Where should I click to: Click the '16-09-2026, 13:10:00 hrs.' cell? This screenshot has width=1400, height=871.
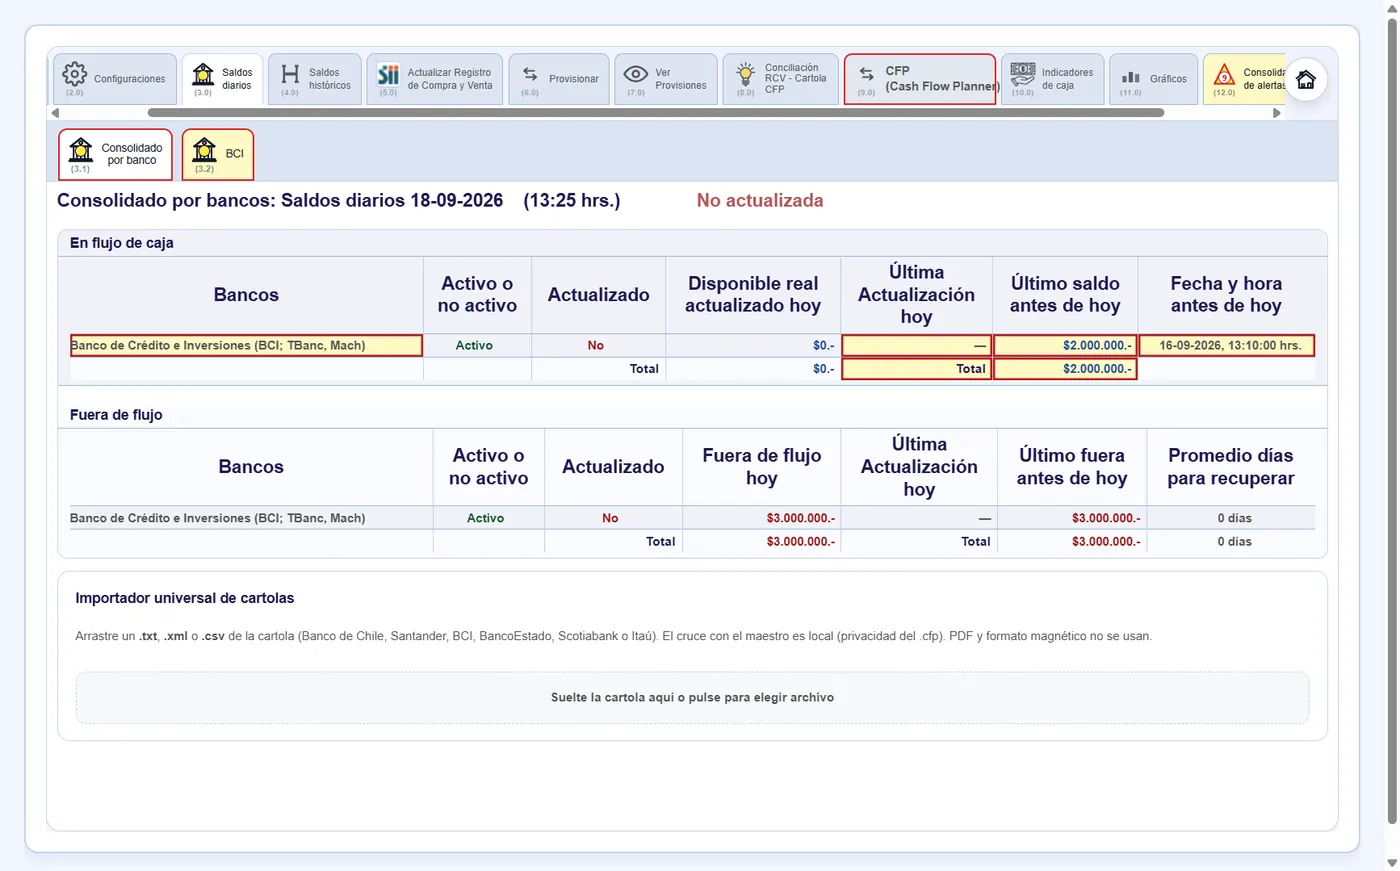click(1227, 346)
